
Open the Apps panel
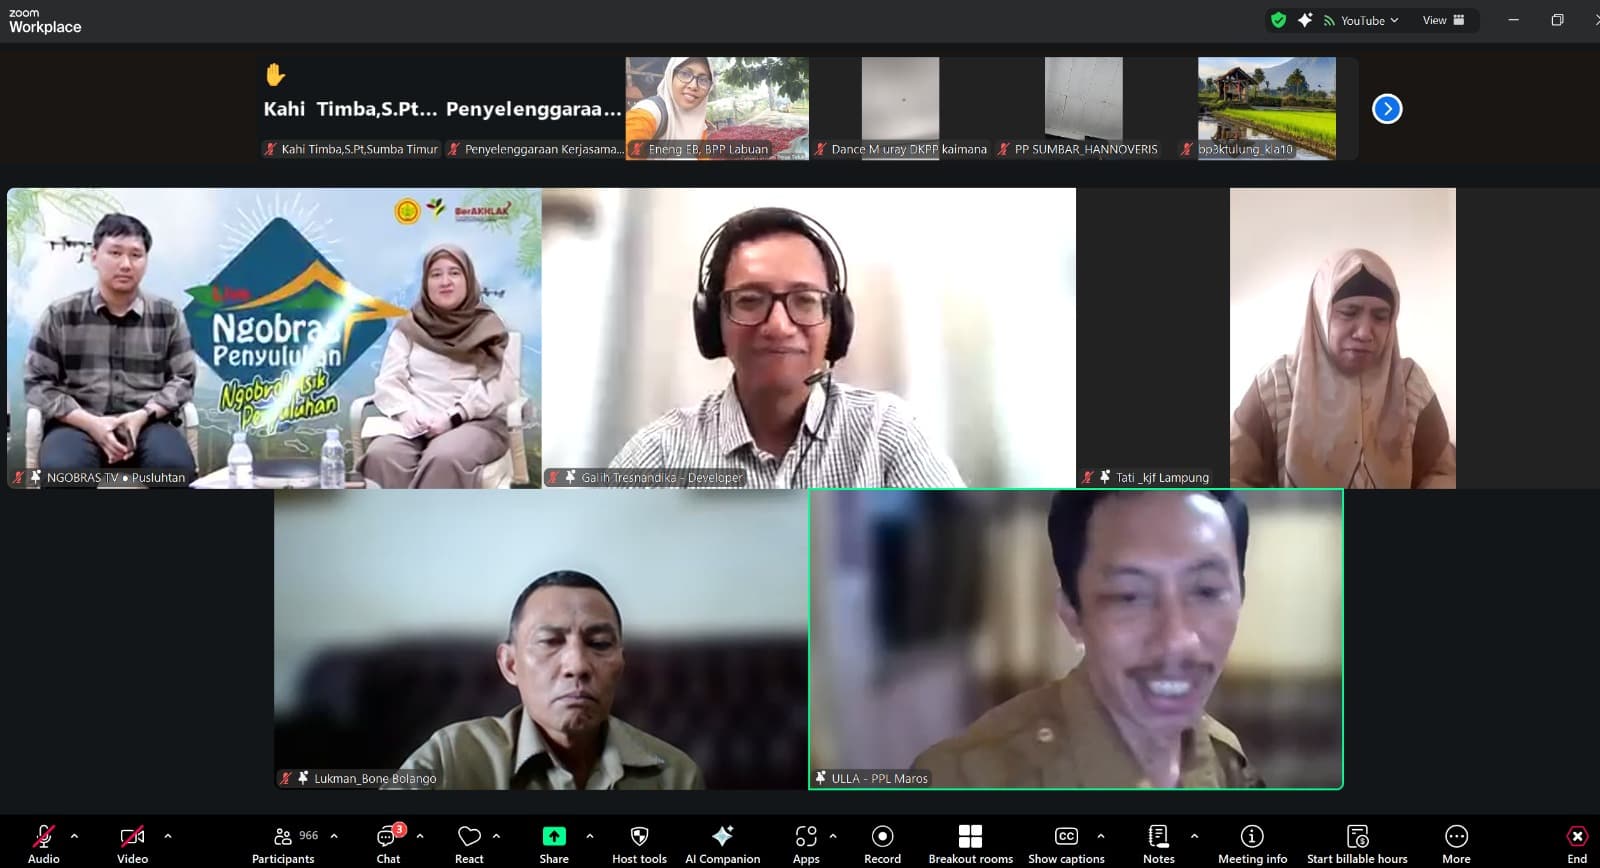point(806,843)
